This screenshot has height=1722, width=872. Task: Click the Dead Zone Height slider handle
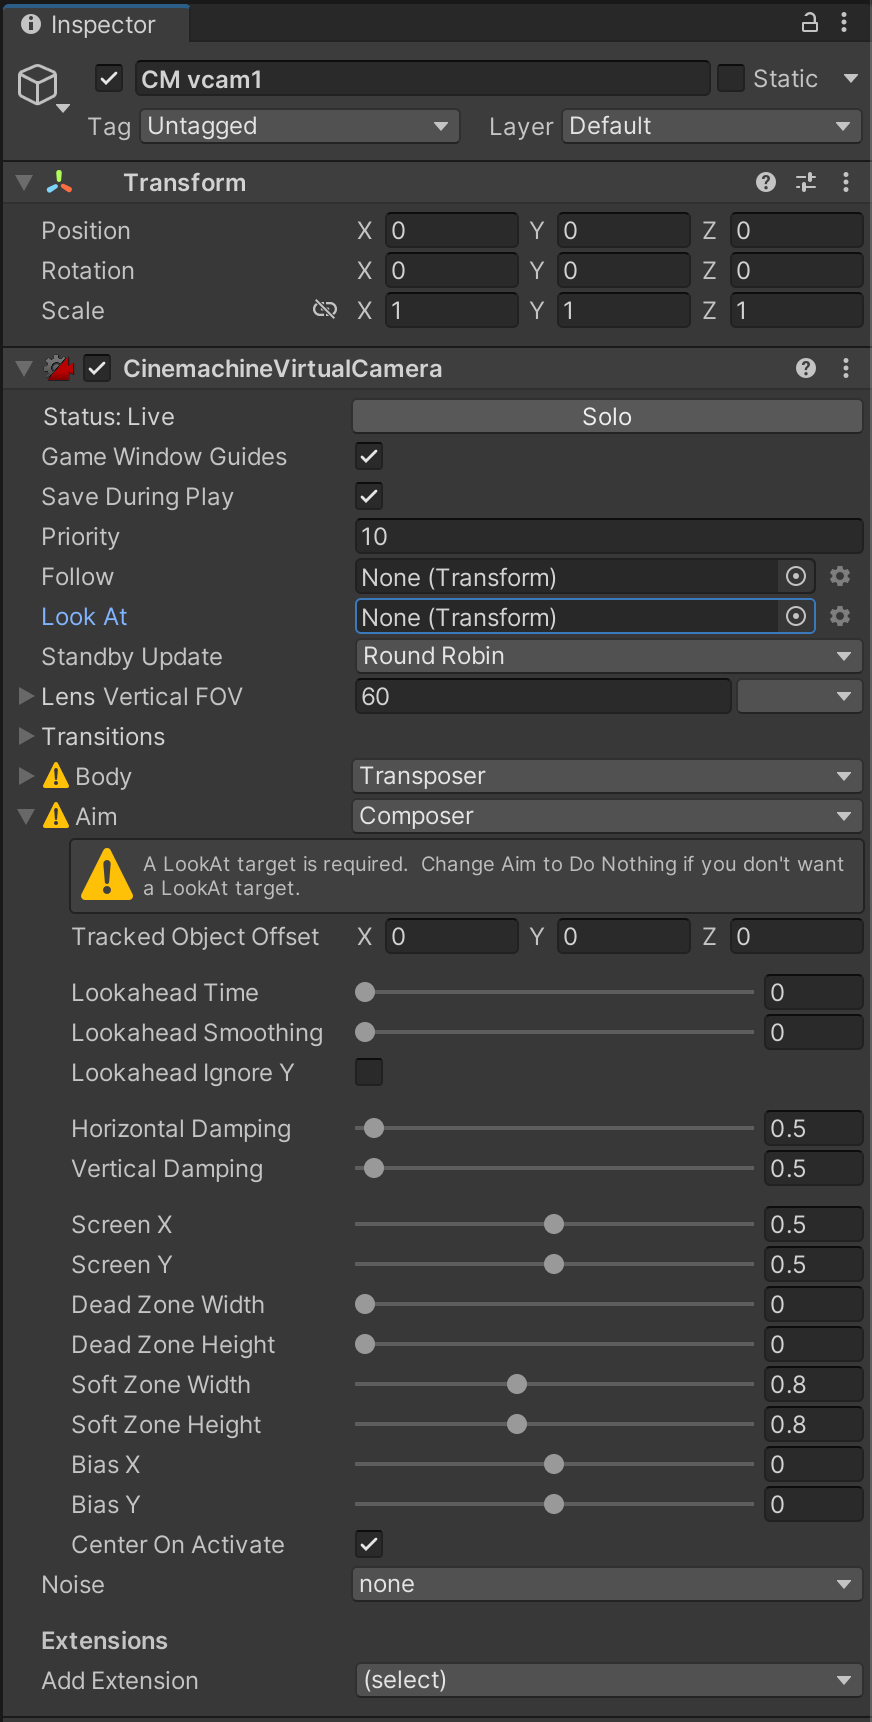click(365, 1344)
